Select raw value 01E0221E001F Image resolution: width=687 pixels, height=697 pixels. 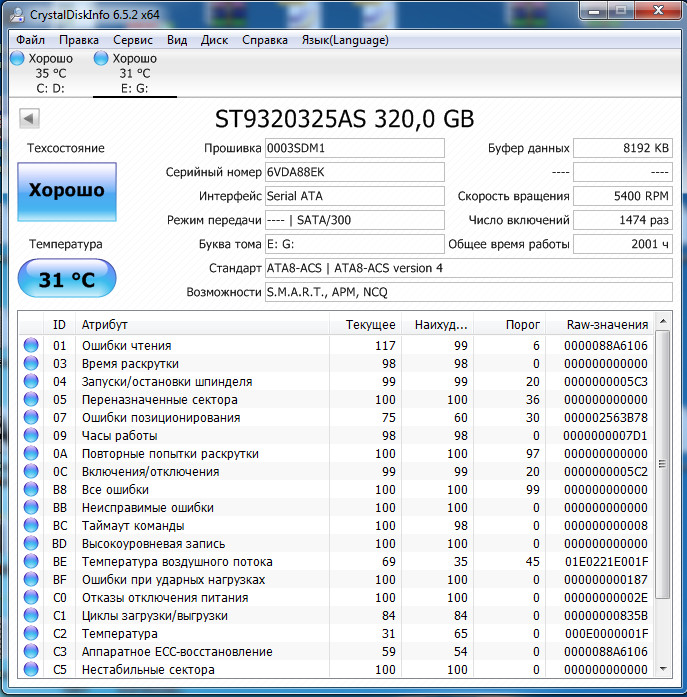pyautogui.click(x=606, y=561)
